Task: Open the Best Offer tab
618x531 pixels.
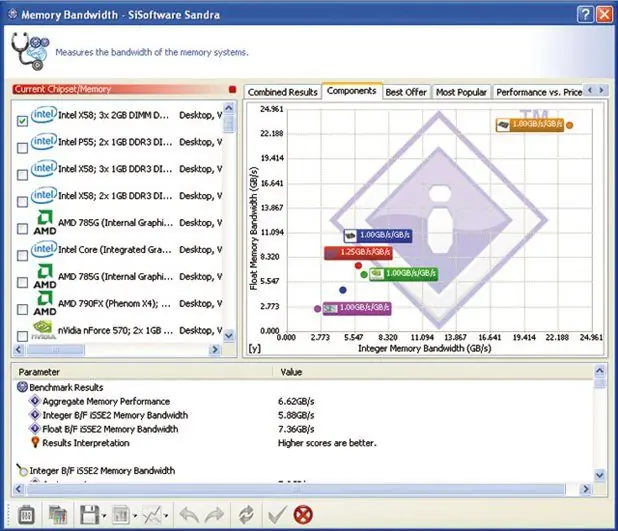Action: click(x=406, y=92)
